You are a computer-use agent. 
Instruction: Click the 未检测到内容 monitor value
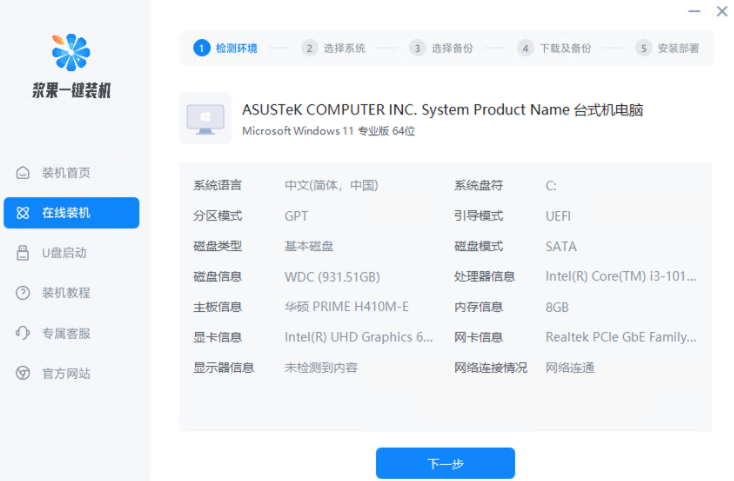[321, 368]
